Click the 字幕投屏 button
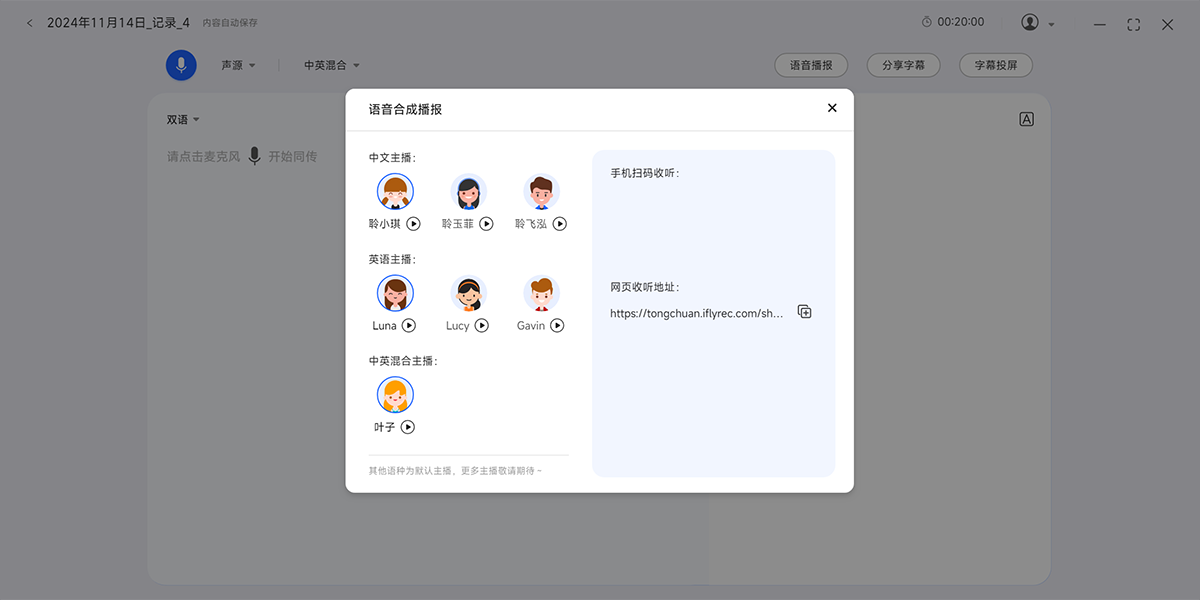Image resolution: width=1200 pixels, height=600 pixels. 995,65
